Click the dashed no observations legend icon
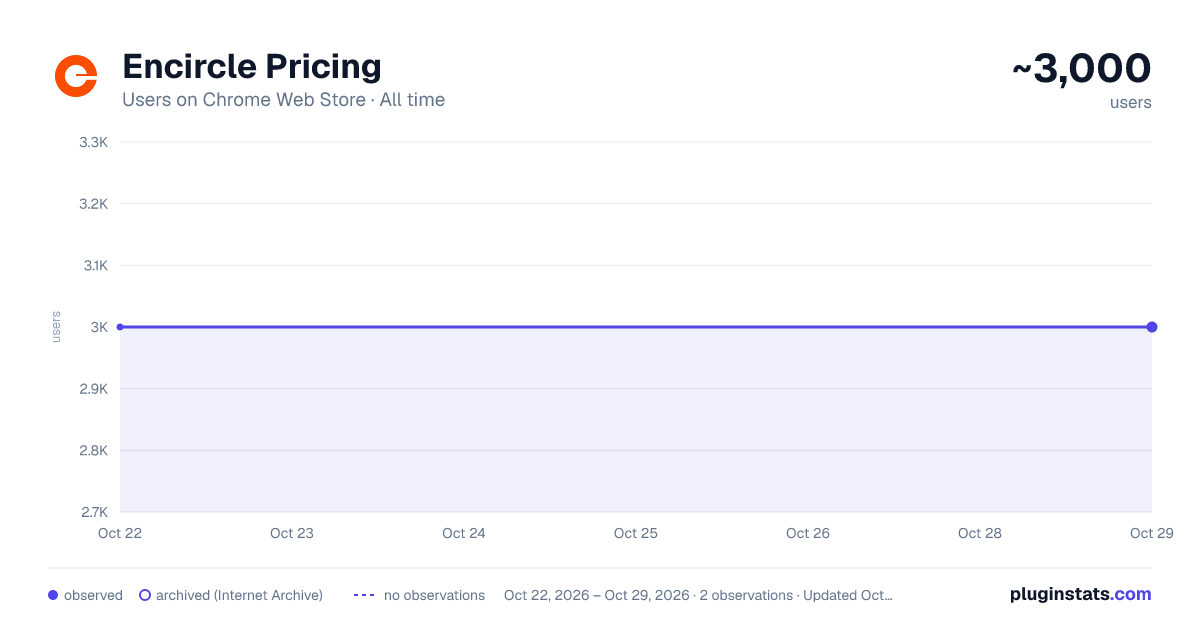Image resolution: width=1200 pixels, height=630 pixels. pos(364,595)
